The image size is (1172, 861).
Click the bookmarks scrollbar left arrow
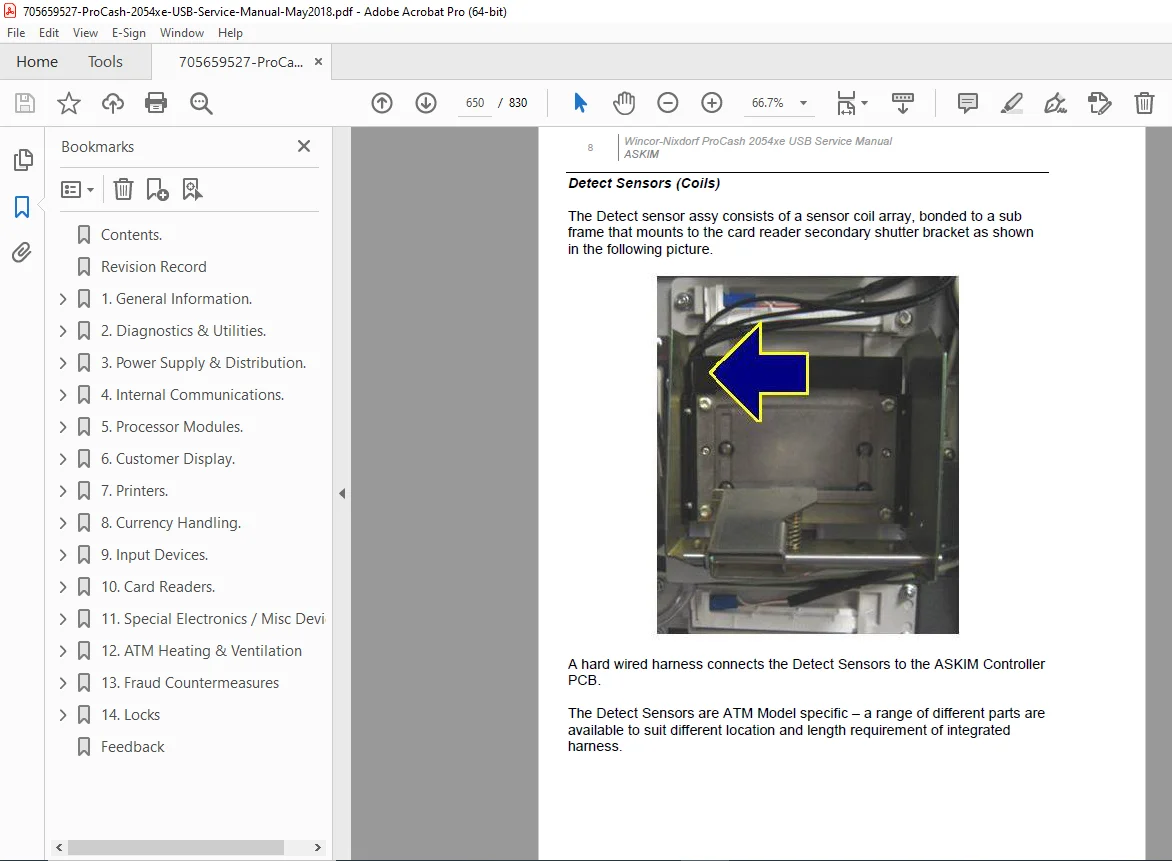(59, 848)
